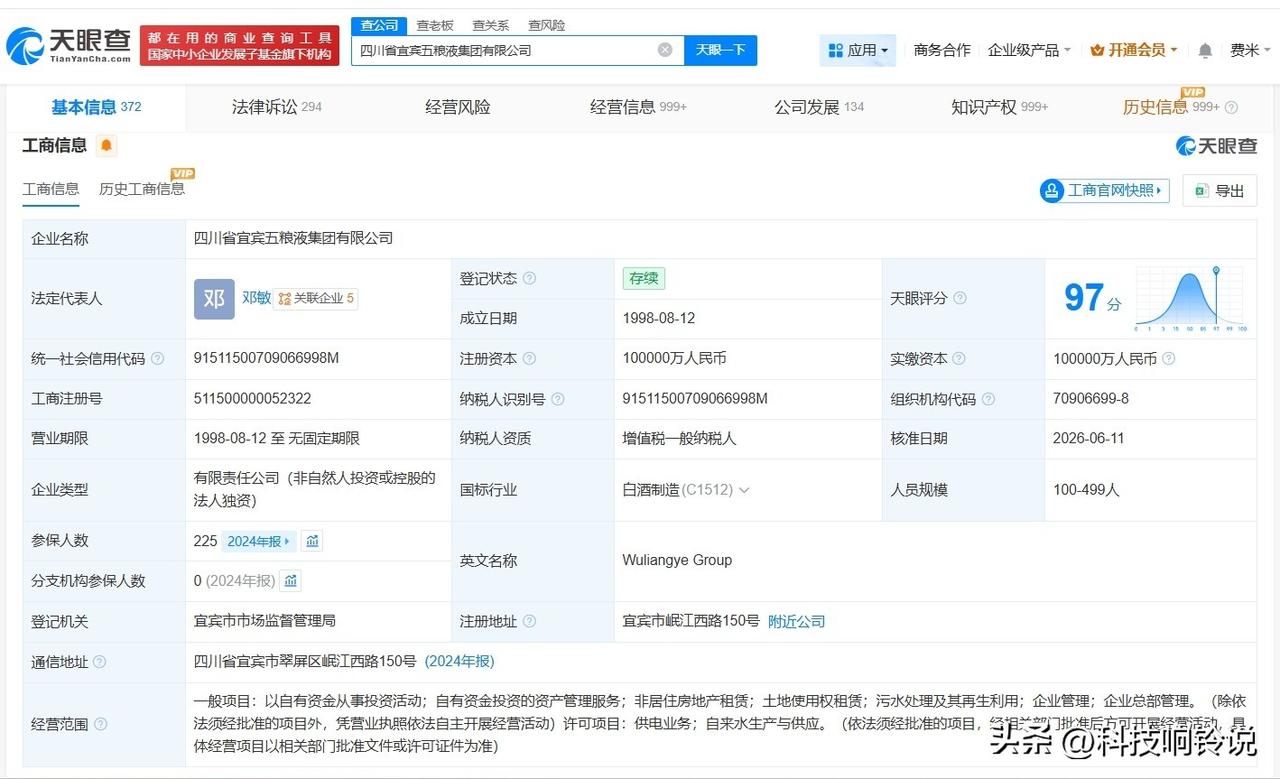Click the 导出 export button
1280x779 pixels.
click(x=1219, y=191)
